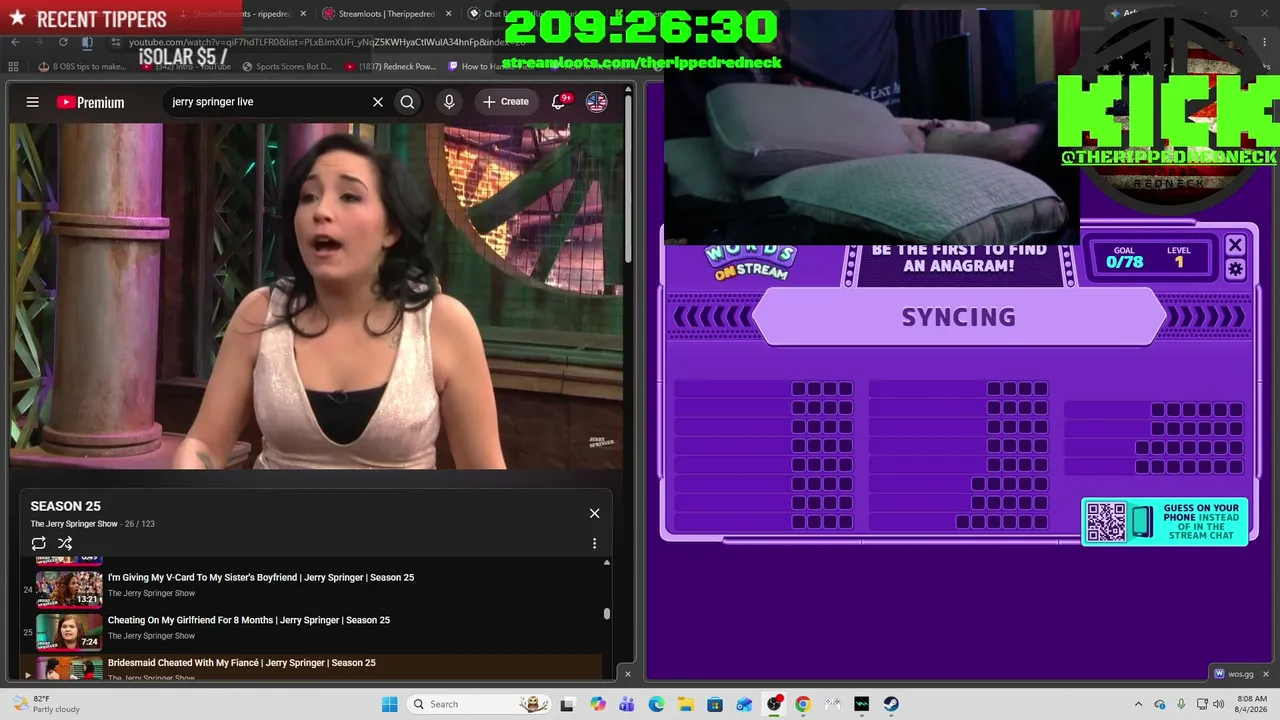Click the SYNCING word banner
The image size is (1280, 720).
pyautogui.click(x=958, y=317)
